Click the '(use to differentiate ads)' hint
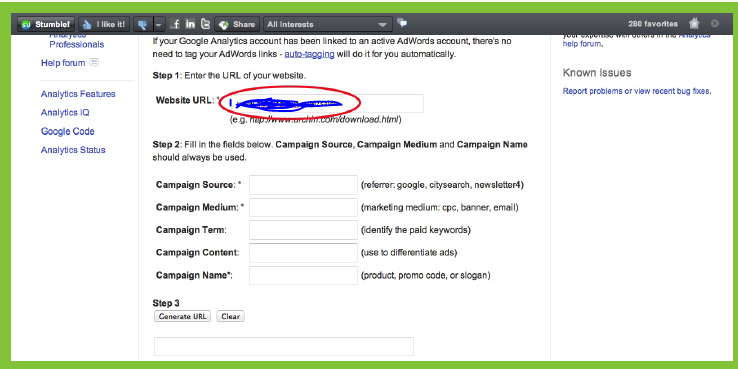The image size is (738, 369). 409,253
